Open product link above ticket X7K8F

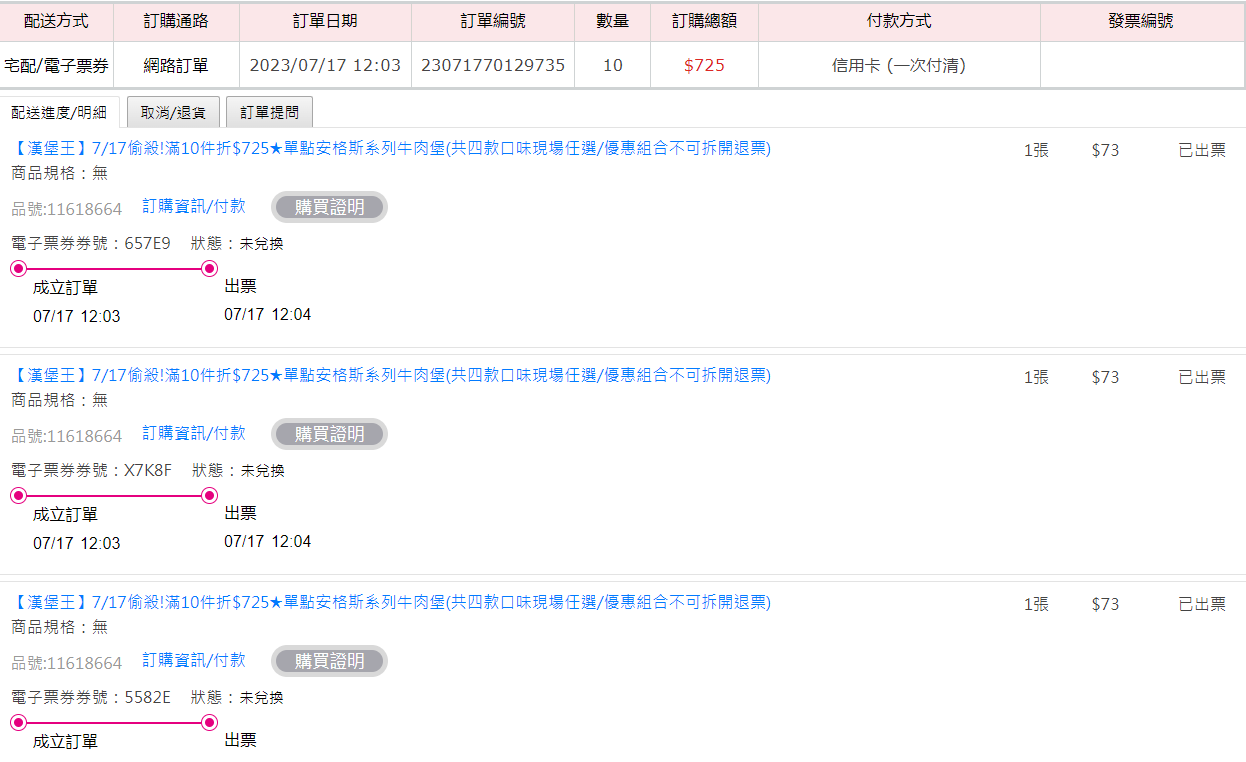[391, 376]
